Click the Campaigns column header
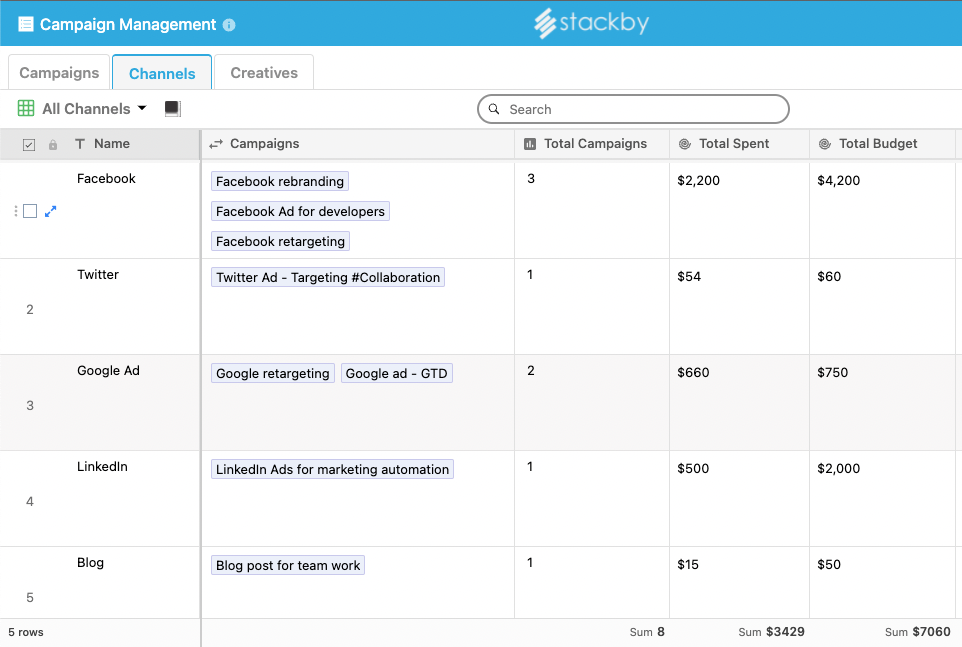 pyautogui.click(x=358, y=144)
